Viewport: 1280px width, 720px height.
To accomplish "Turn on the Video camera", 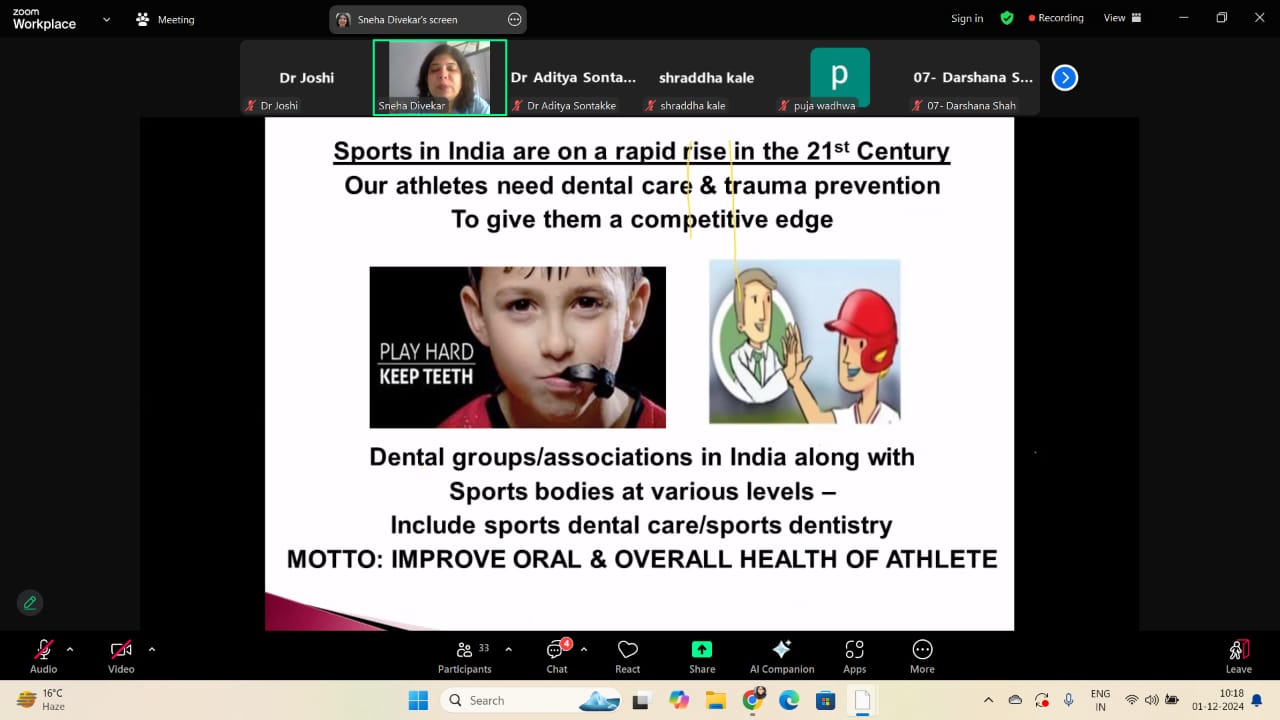I will coord(121,655).
